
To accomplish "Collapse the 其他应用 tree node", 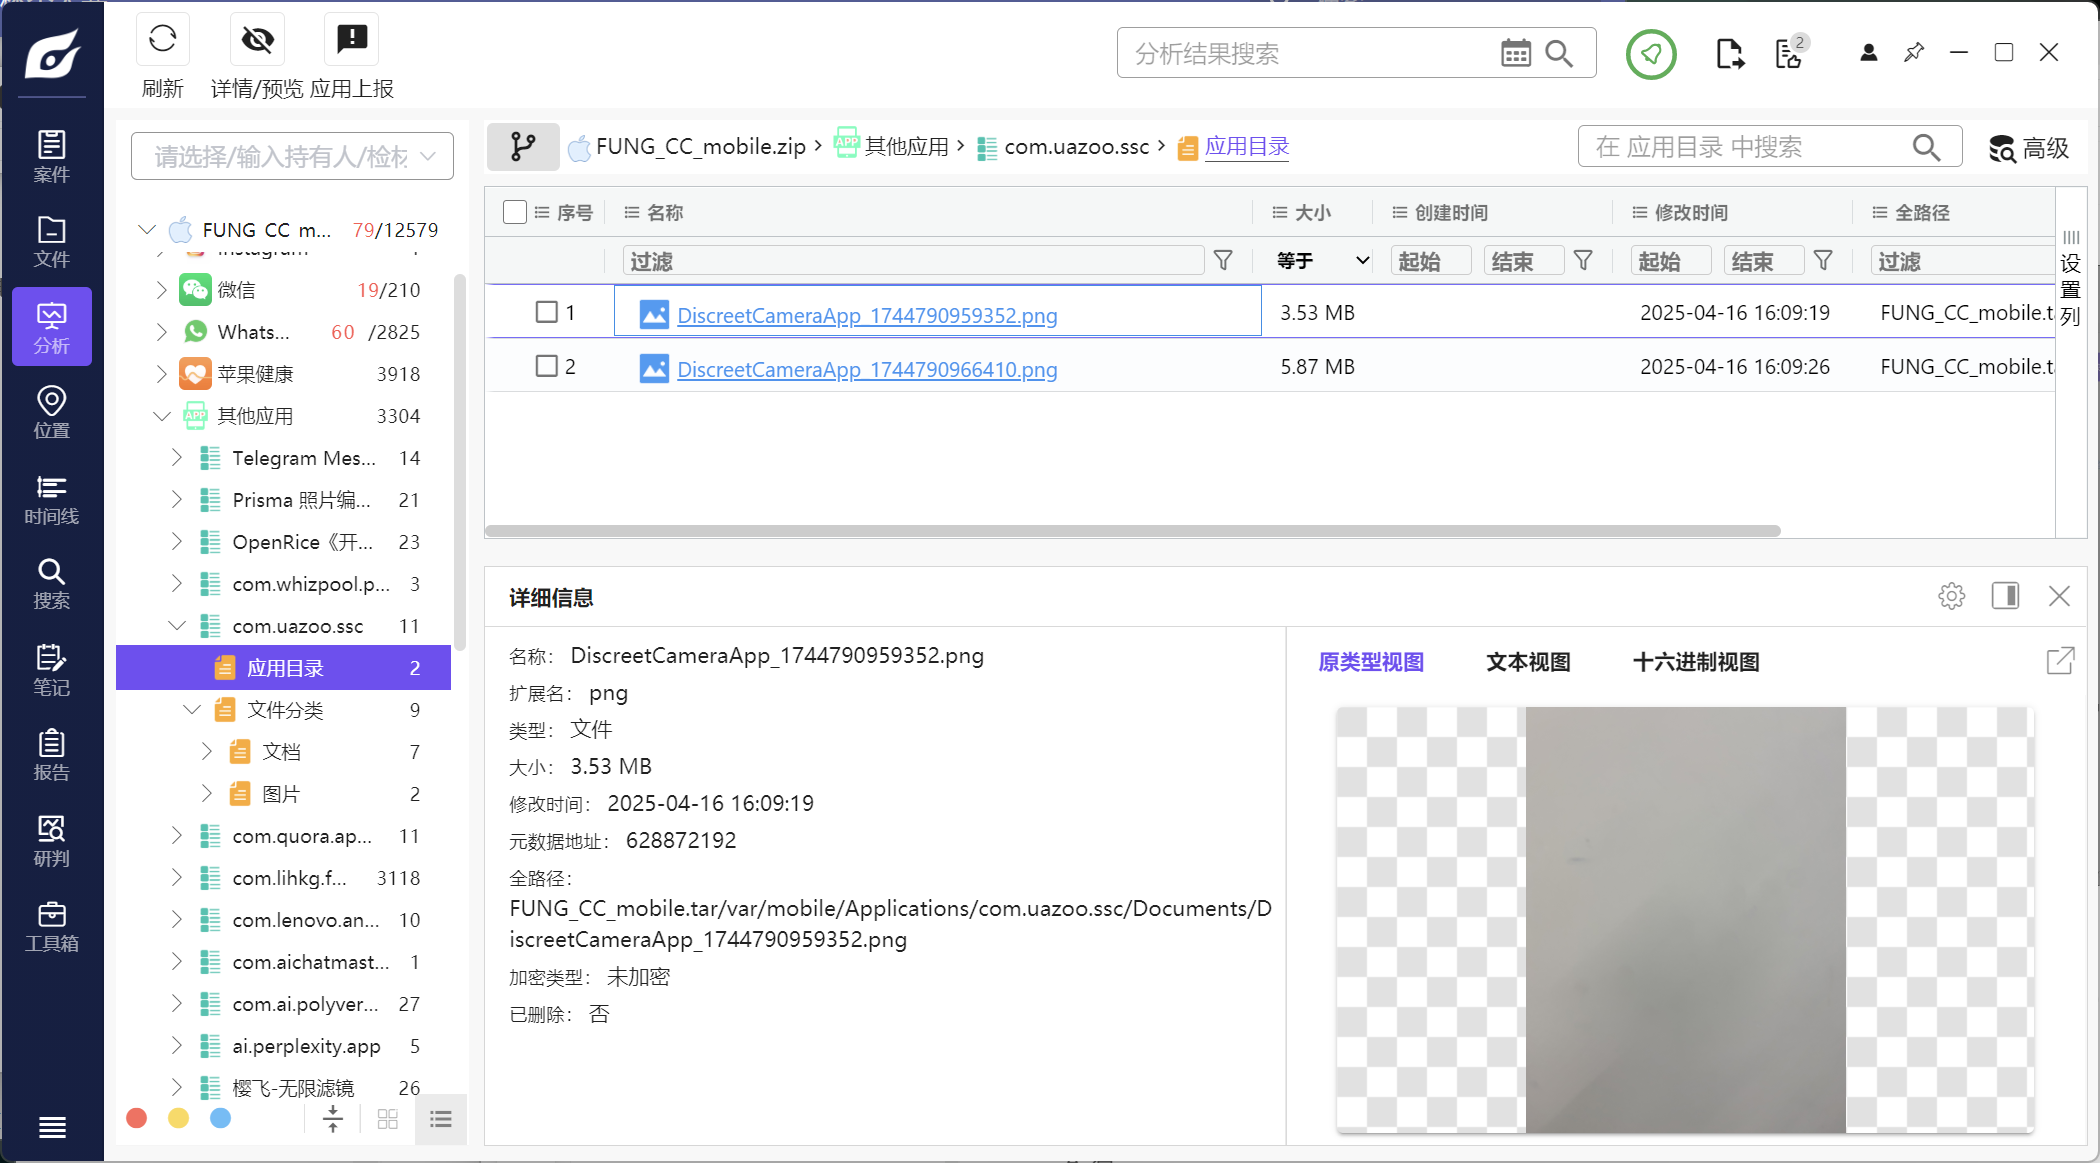I will tap(161, 416).
